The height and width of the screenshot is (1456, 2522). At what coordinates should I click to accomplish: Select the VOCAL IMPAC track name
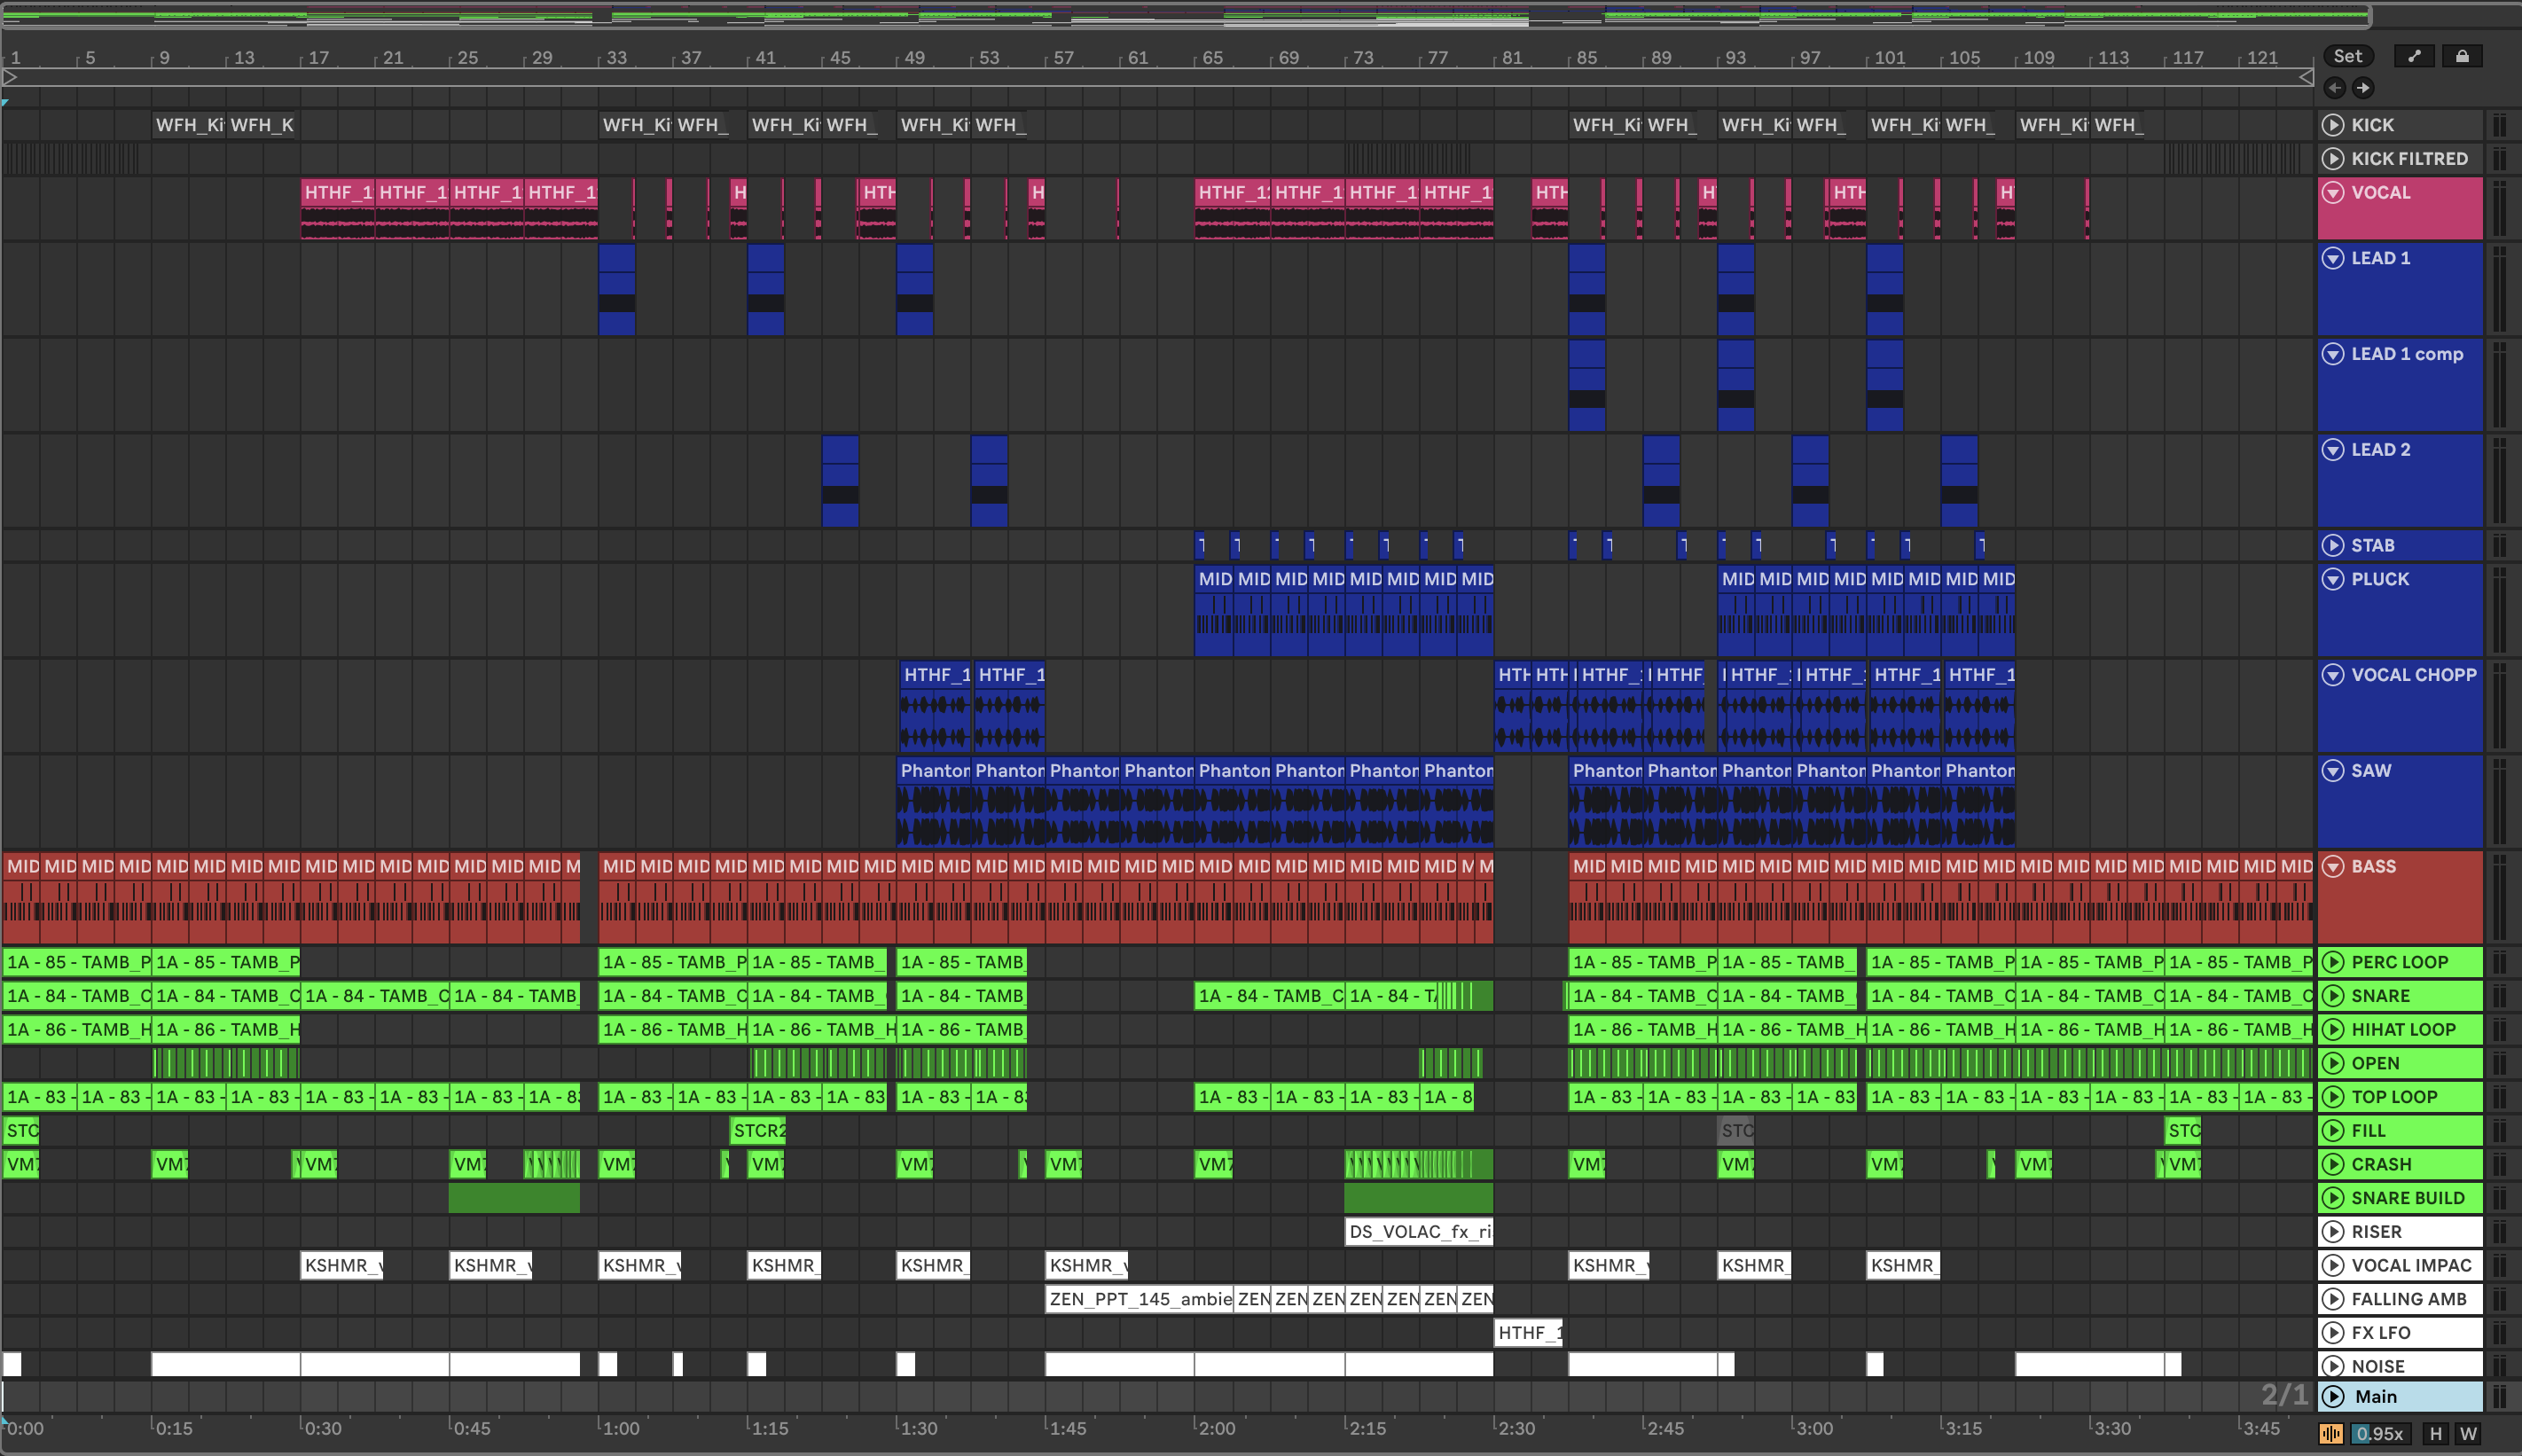(x=2411, y=1265)
